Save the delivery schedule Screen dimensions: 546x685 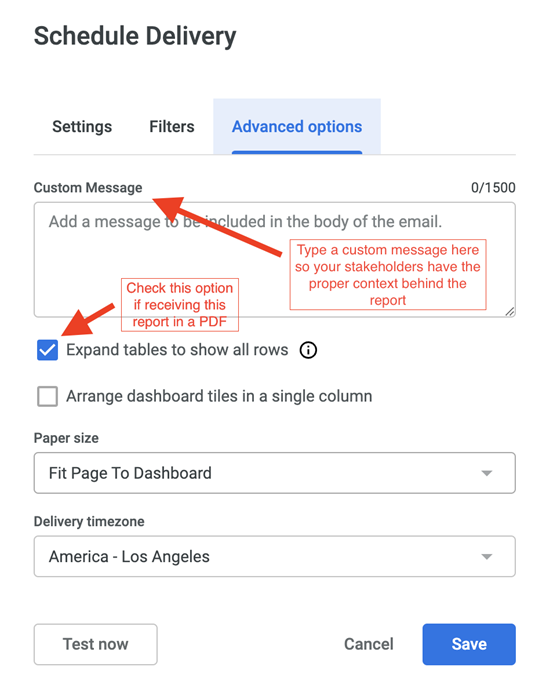coord(469,644)
